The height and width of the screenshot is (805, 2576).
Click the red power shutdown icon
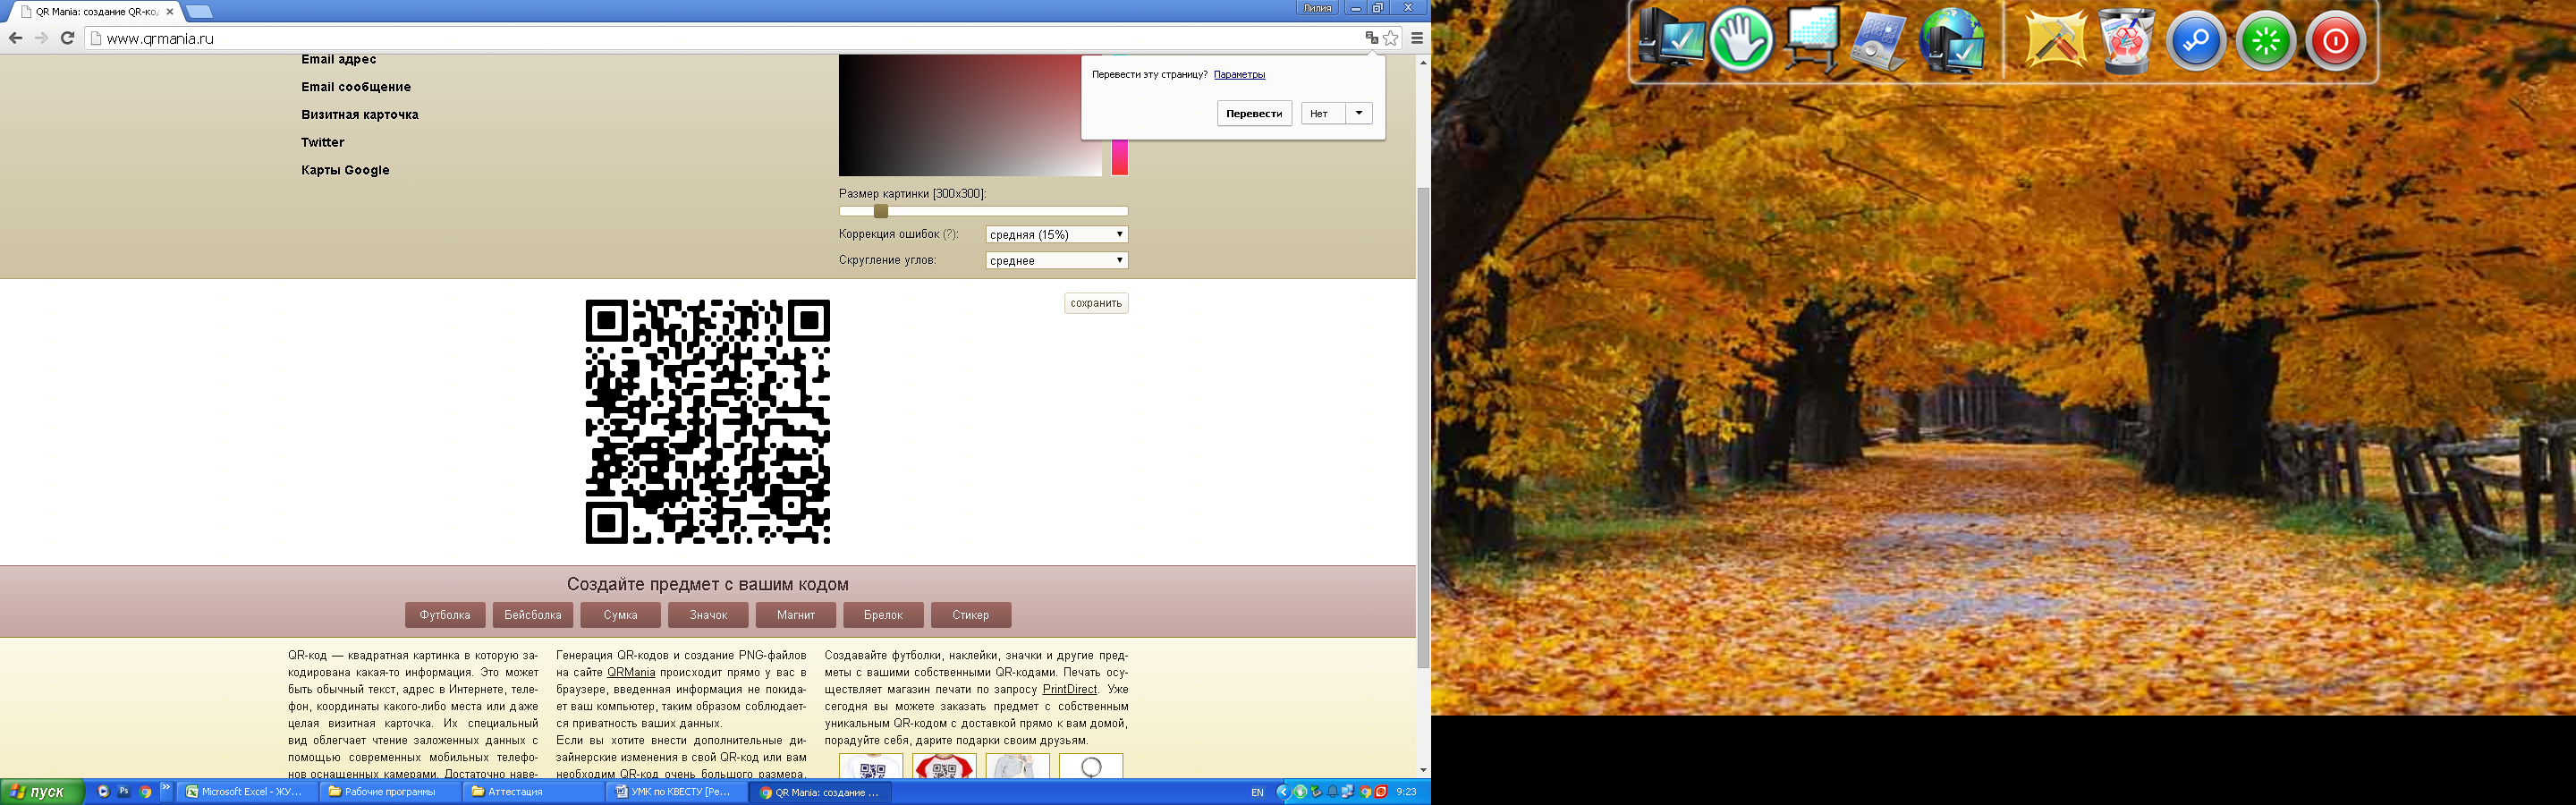[x=2335, y=42]
